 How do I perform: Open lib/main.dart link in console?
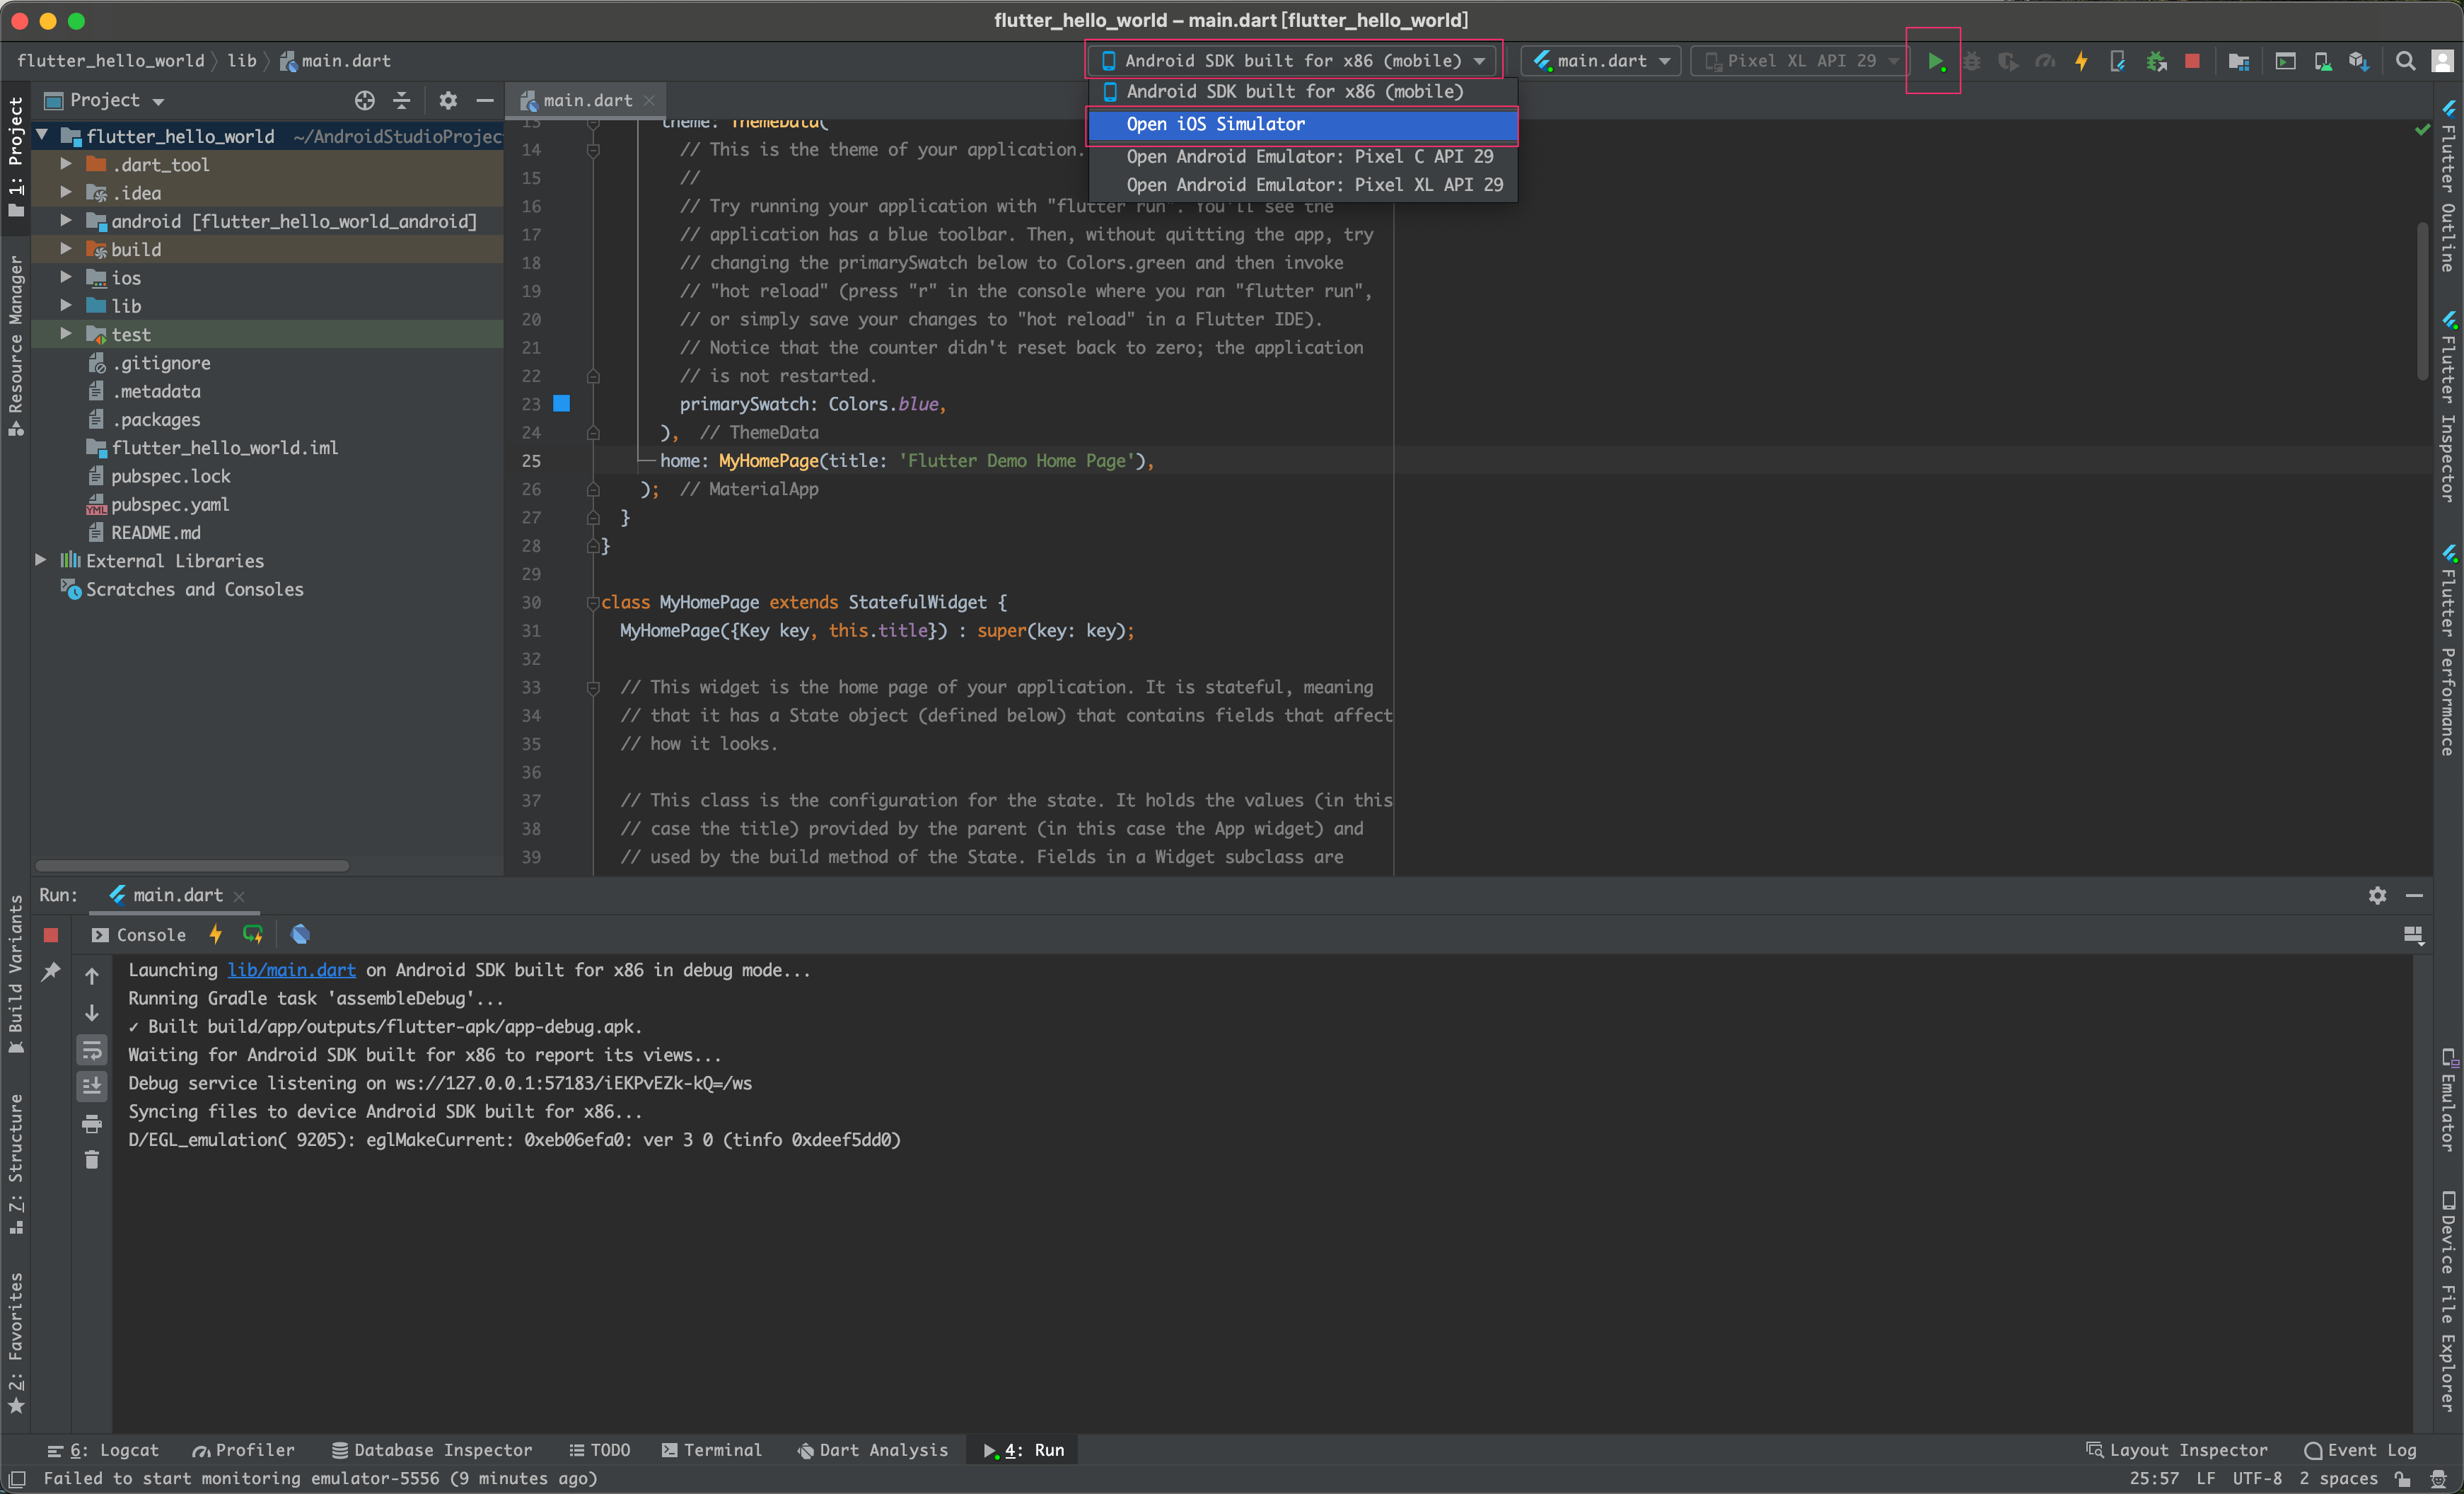point(292,970)
